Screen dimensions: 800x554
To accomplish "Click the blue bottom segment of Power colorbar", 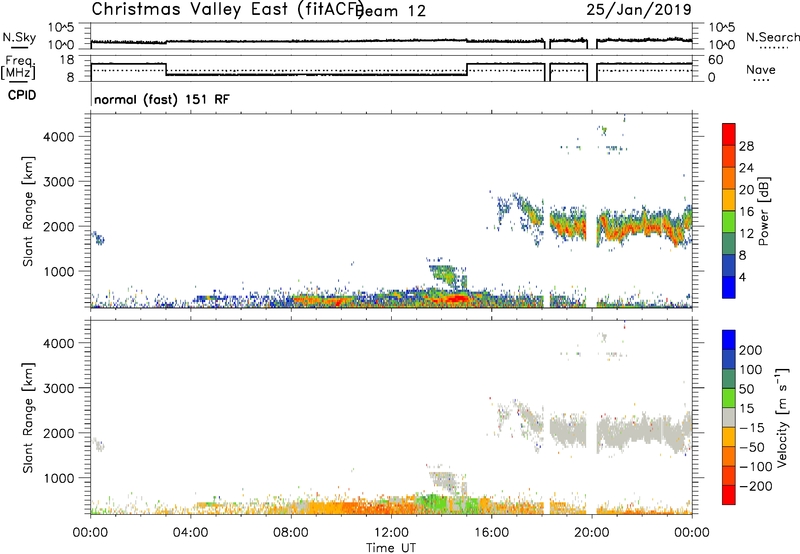I will pos(729,287).
